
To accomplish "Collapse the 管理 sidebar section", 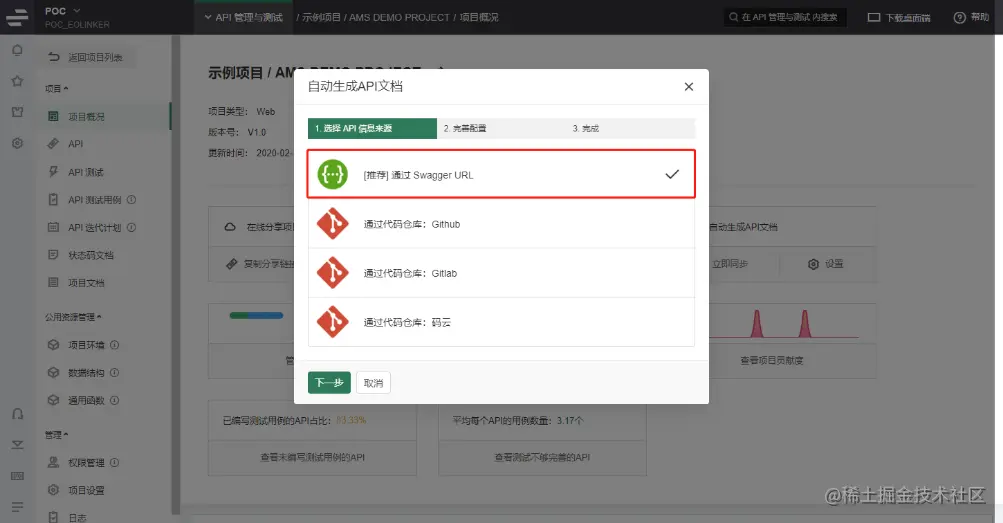I will tap(56, 435).
